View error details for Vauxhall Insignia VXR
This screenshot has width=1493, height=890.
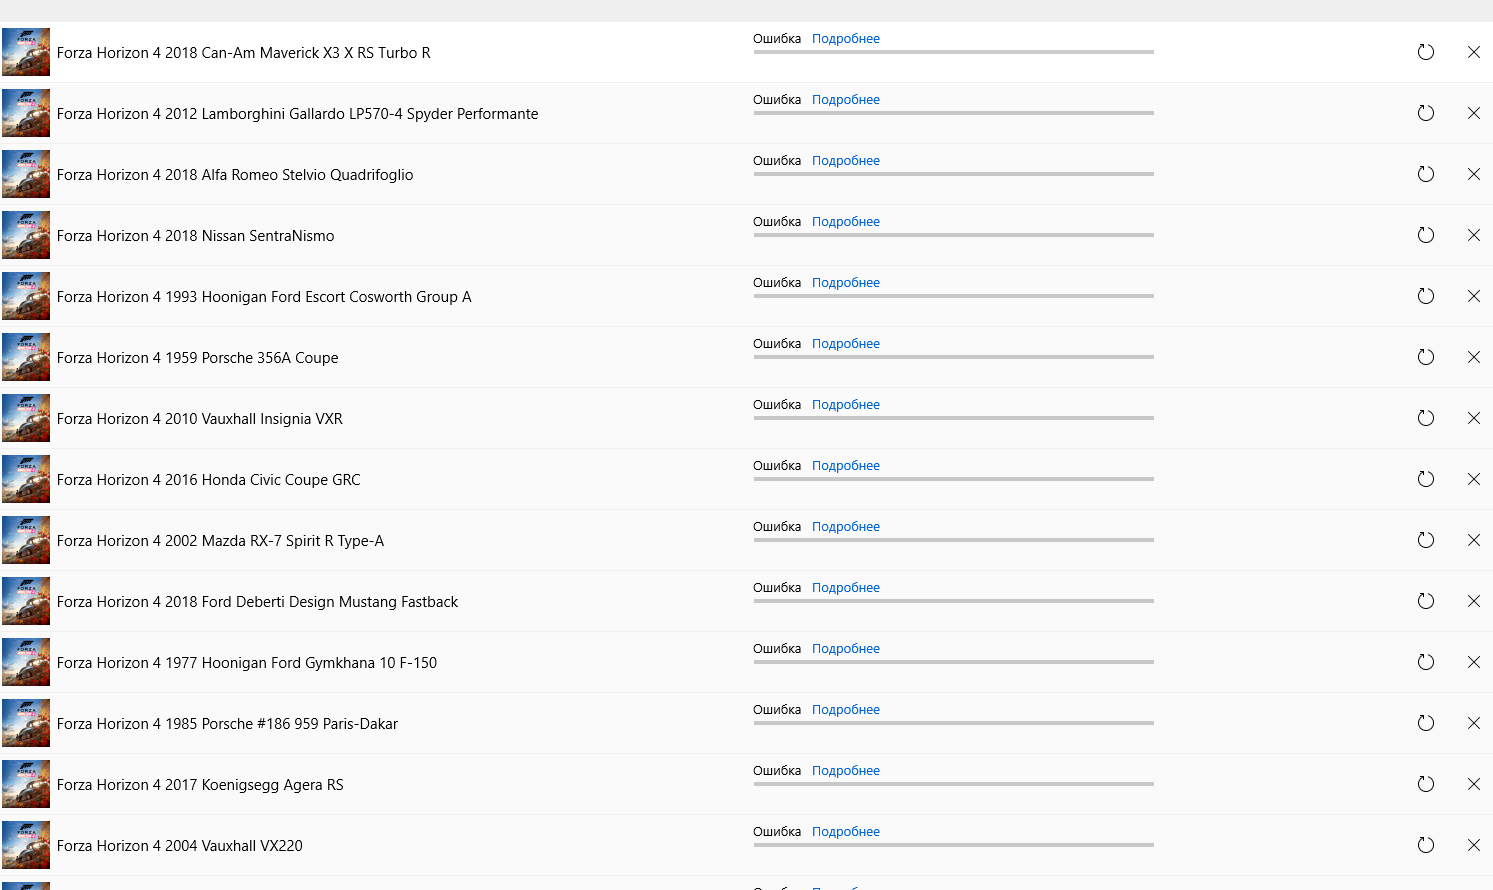(x=846, y=405)
